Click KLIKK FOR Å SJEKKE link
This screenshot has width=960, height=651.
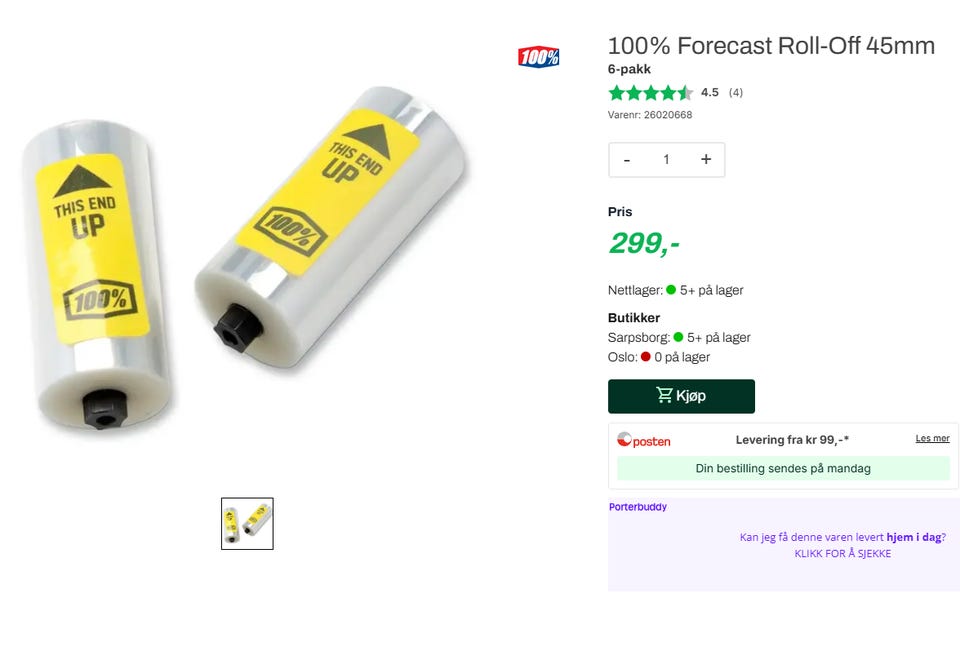(842, 554)
